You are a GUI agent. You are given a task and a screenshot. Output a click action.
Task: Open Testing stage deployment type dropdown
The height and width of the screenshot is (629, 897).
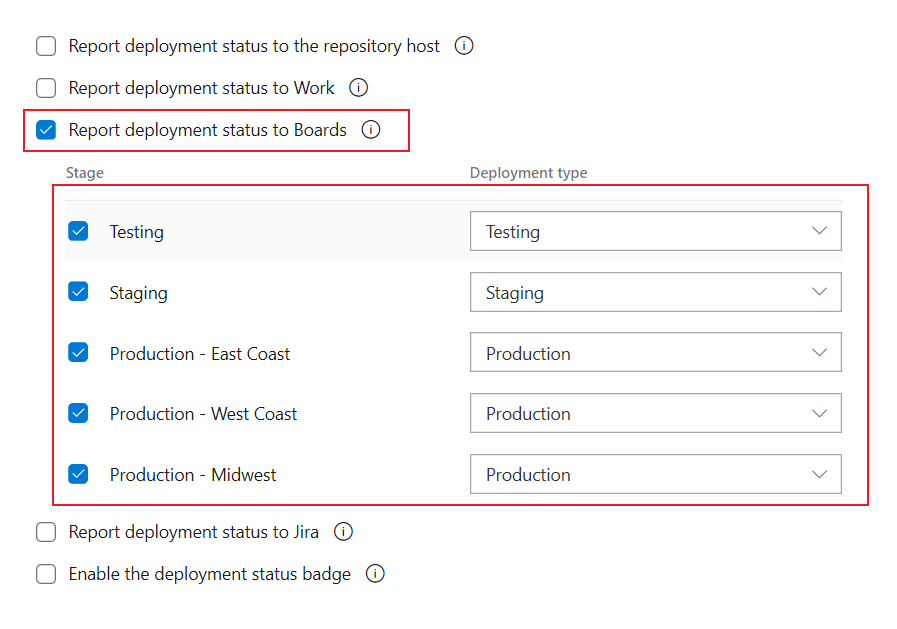coord(655,232)
